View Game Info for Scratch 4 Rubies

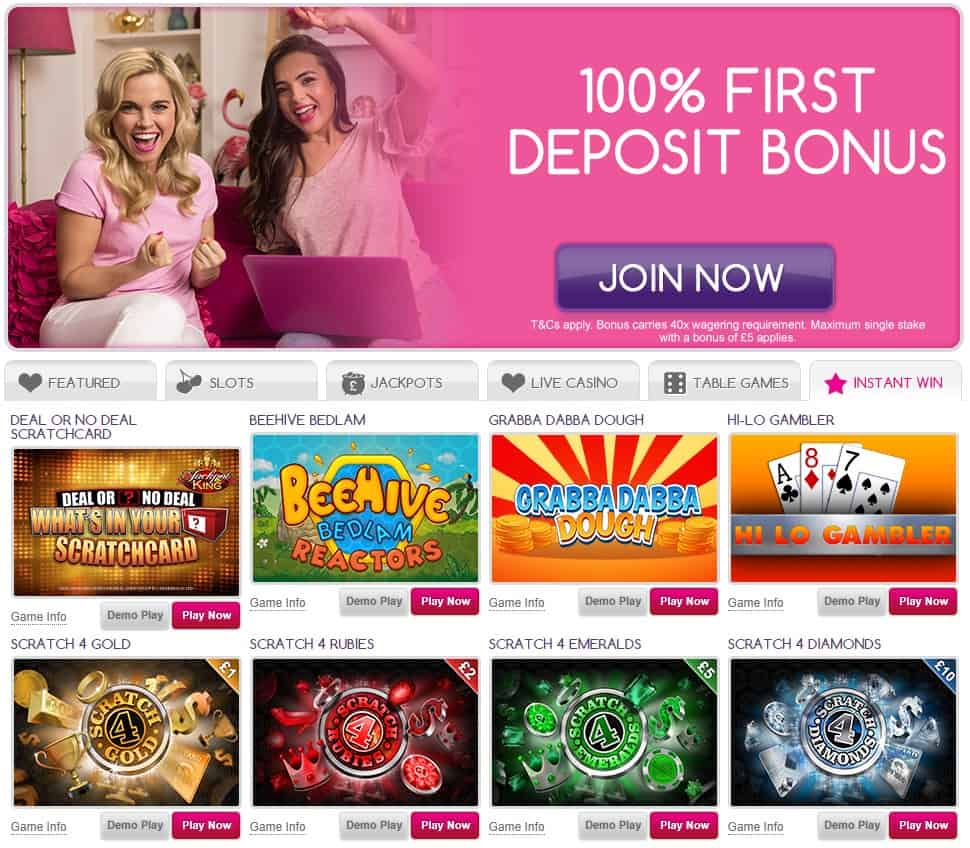pyautogui.click(x=278, y=826)
